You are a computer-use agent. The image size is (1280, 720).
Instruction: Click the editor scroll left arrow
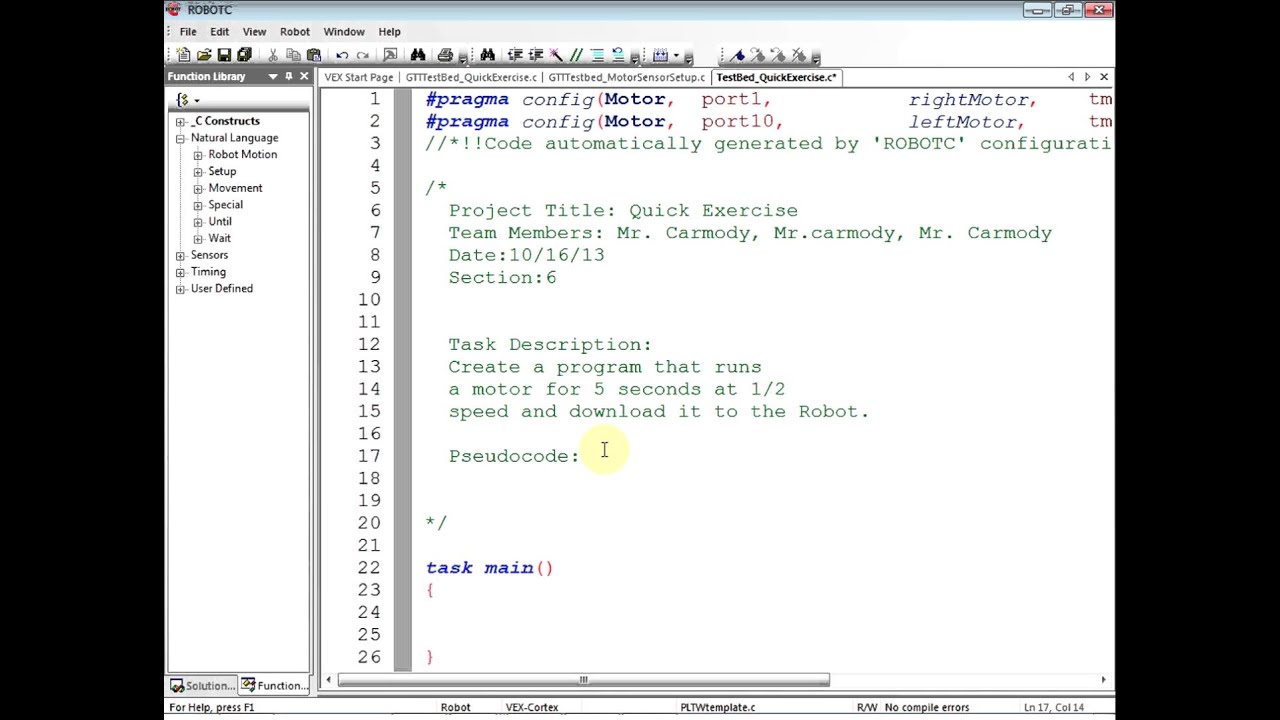(x=328, y=680)
